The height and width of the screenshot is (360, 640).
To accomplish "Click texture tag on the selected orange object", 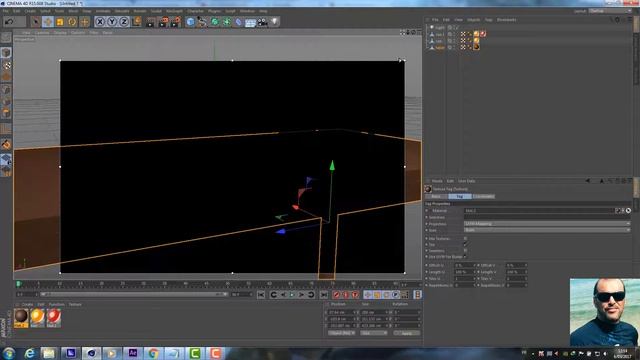I will point(476,47).
